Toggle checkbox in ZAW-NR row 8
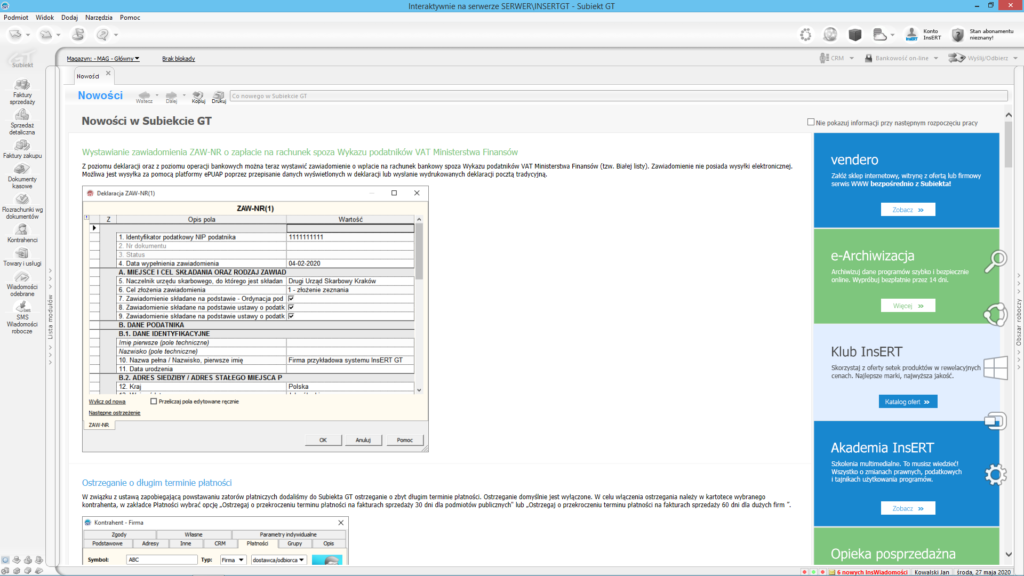 [x=291, y=307]
